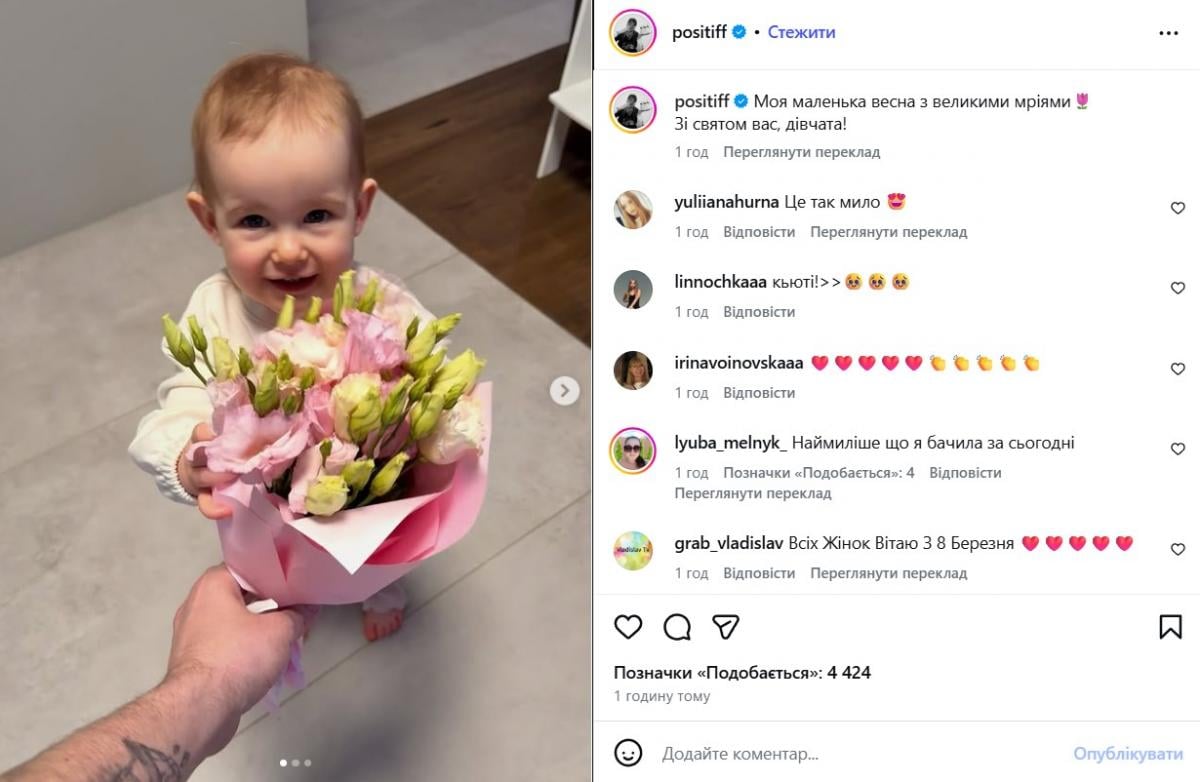
Task: Focus the add comment input field
Action: (x=860, y=753)
